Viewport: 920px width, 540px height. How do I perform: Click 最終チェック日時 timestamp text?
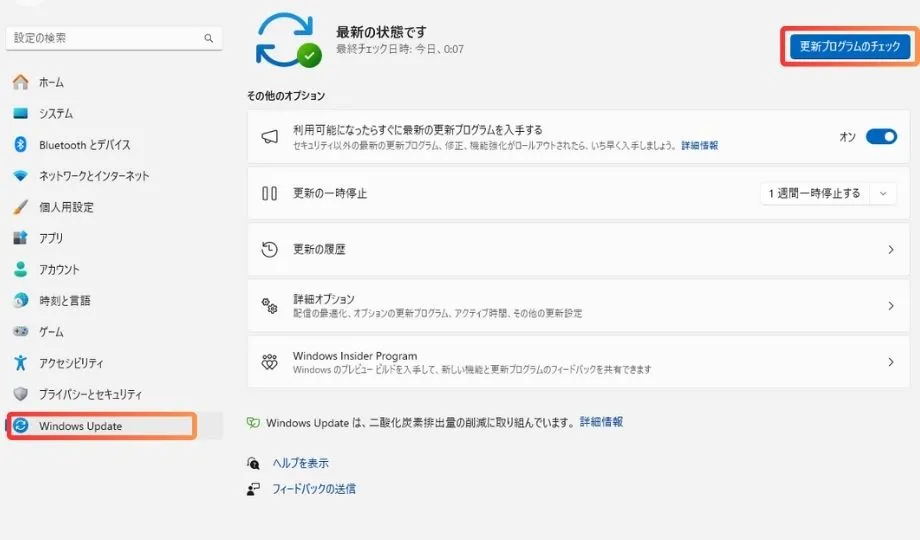pos(400,49)
